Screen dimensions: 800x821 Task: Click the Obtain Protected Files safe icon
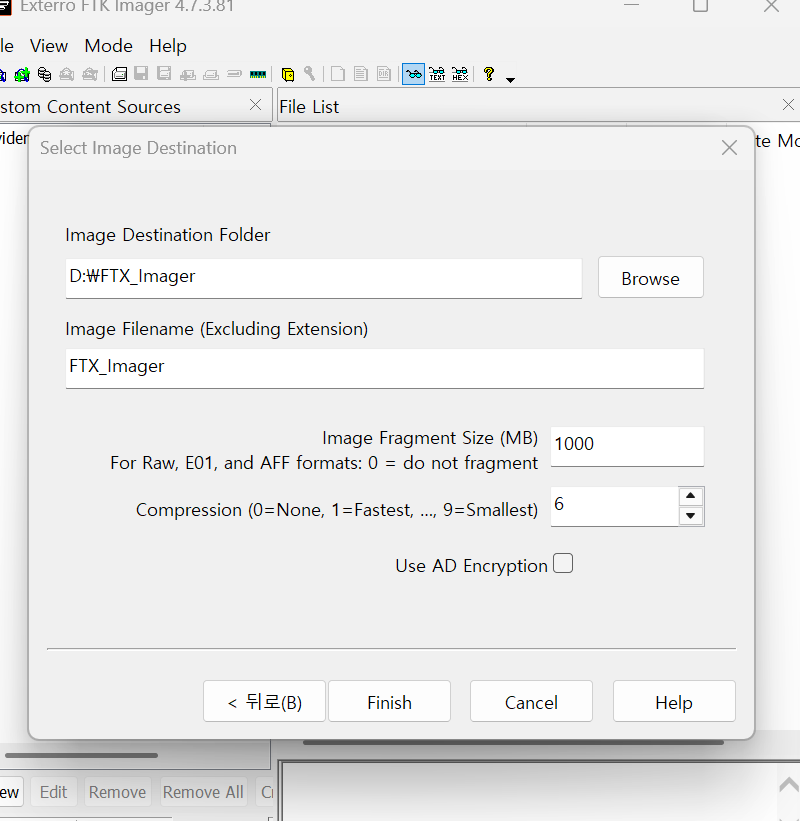pyautogui.click(x=287, y=74)
